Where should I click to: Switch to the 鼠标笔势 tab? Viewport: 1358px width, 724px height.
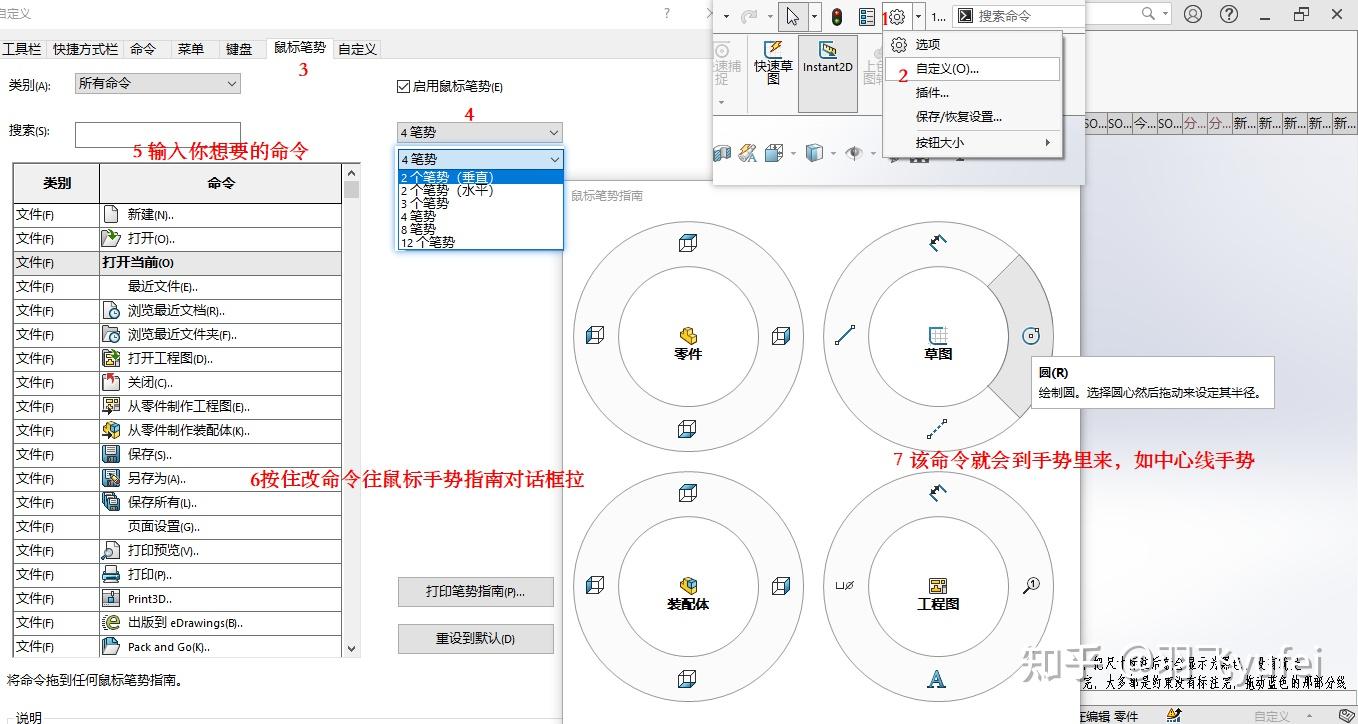(x=300, y=48)
